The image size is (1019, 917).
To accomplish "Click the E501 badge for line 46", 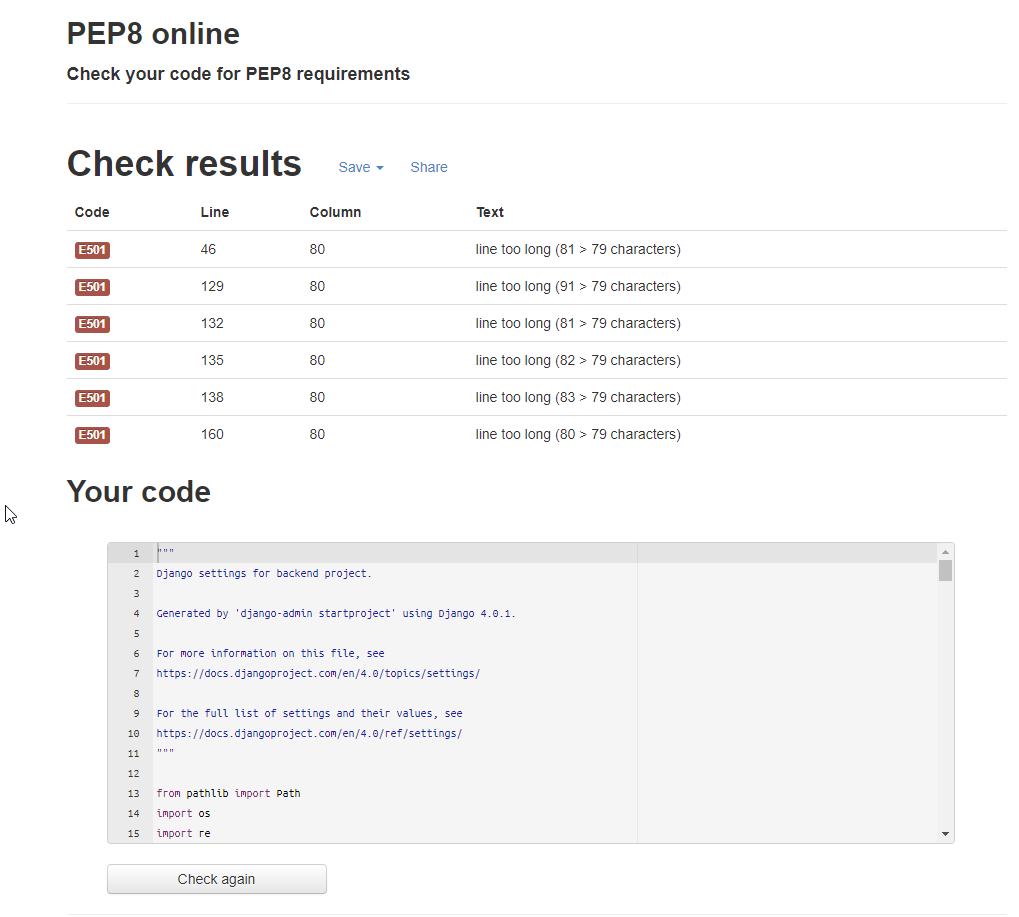I will tap(91, 250).
